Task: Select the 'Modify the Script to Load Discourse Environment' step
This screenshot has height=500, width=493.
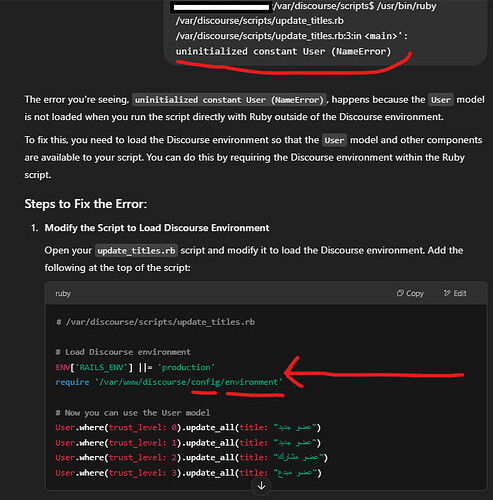Action: pyautogui.click(x=157, y=228)
